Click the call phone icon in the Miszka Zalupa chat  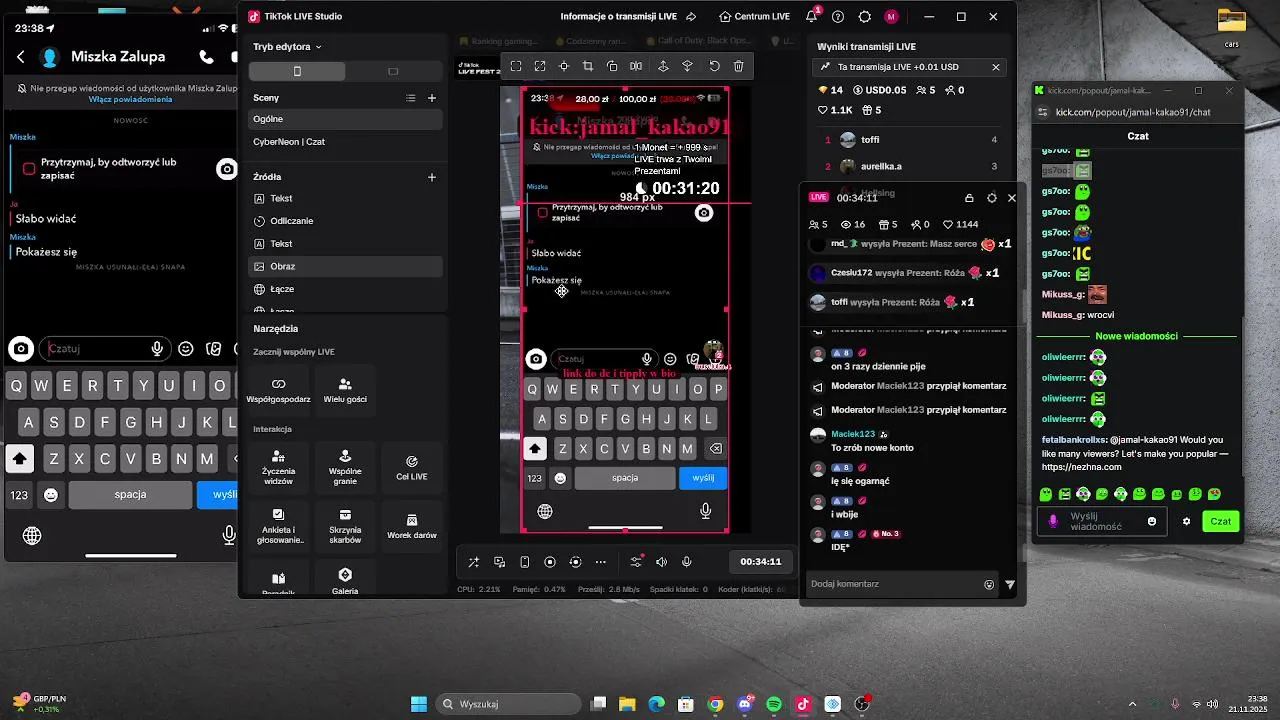206,57
